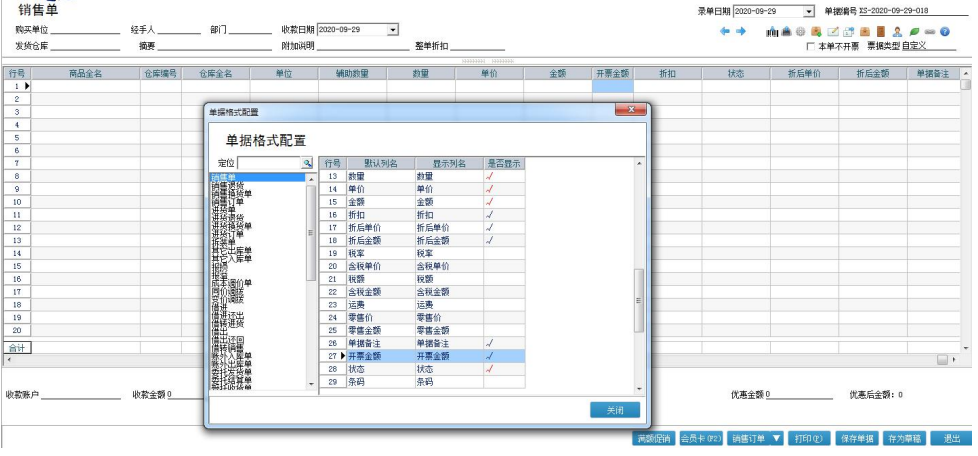Click the blue right arrow icon

click(x=741, y=31)
